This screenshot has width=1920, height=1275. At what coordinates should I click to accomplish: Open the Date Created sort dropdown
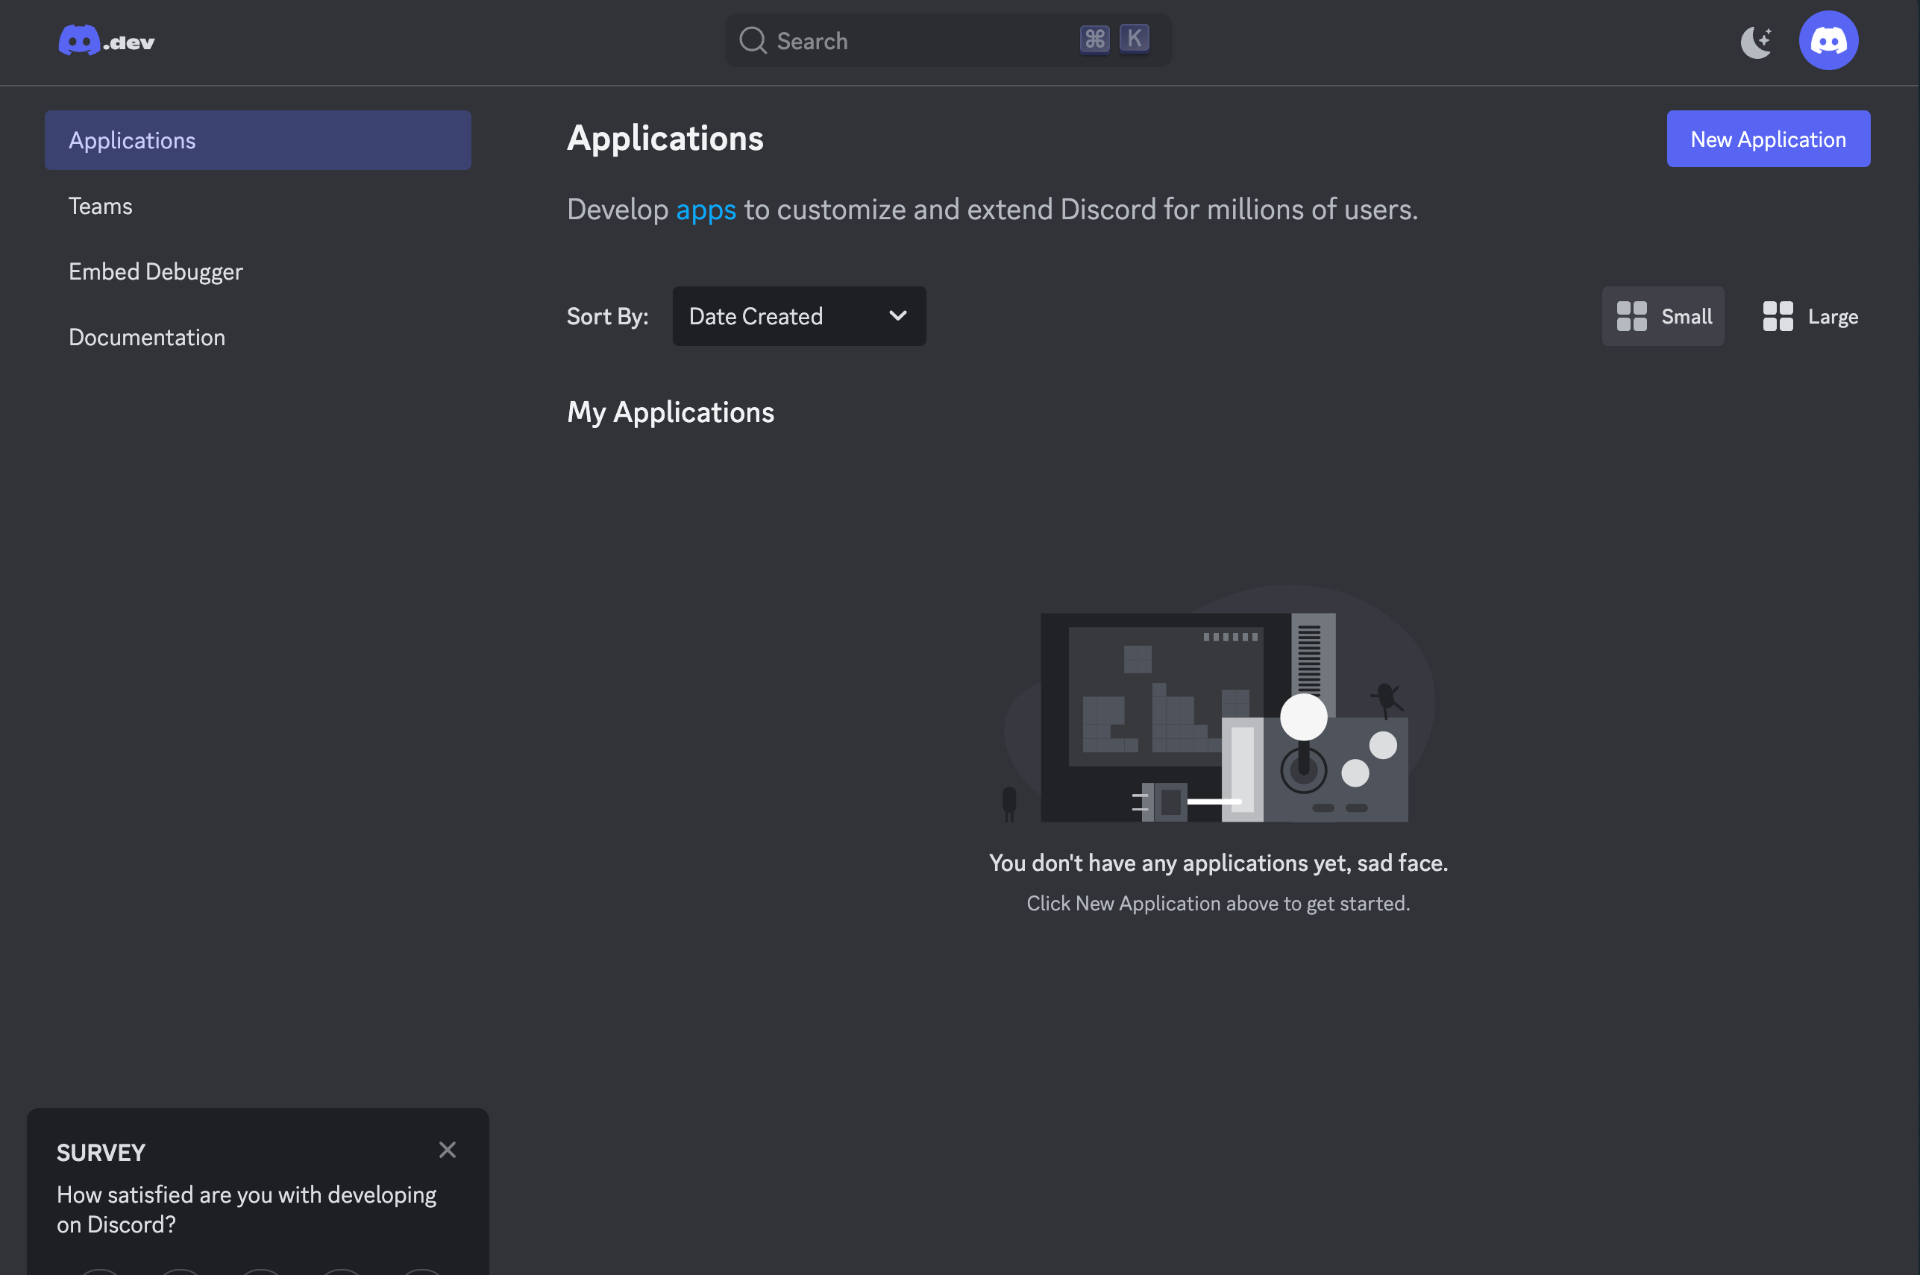click(799, 316)
